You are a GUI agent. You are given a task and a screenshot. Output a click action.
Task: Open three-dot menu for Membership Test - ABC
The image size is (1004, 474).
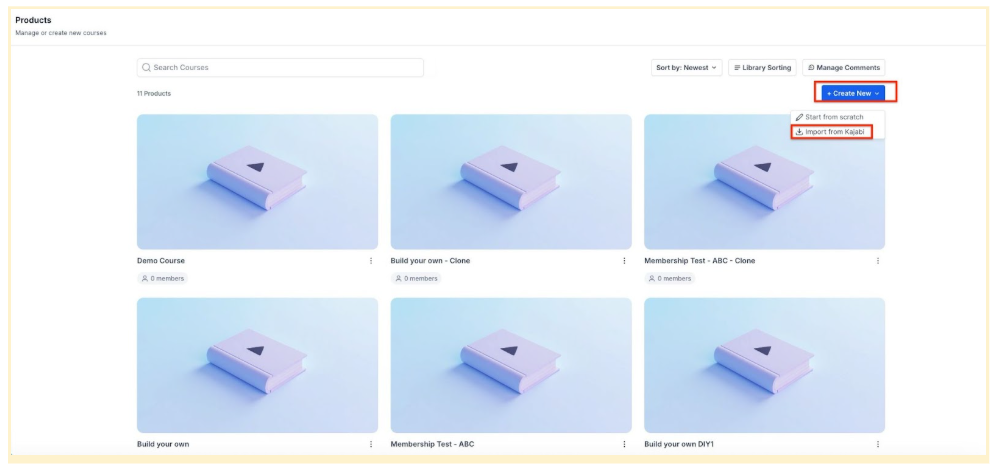(x=624, y=444)
